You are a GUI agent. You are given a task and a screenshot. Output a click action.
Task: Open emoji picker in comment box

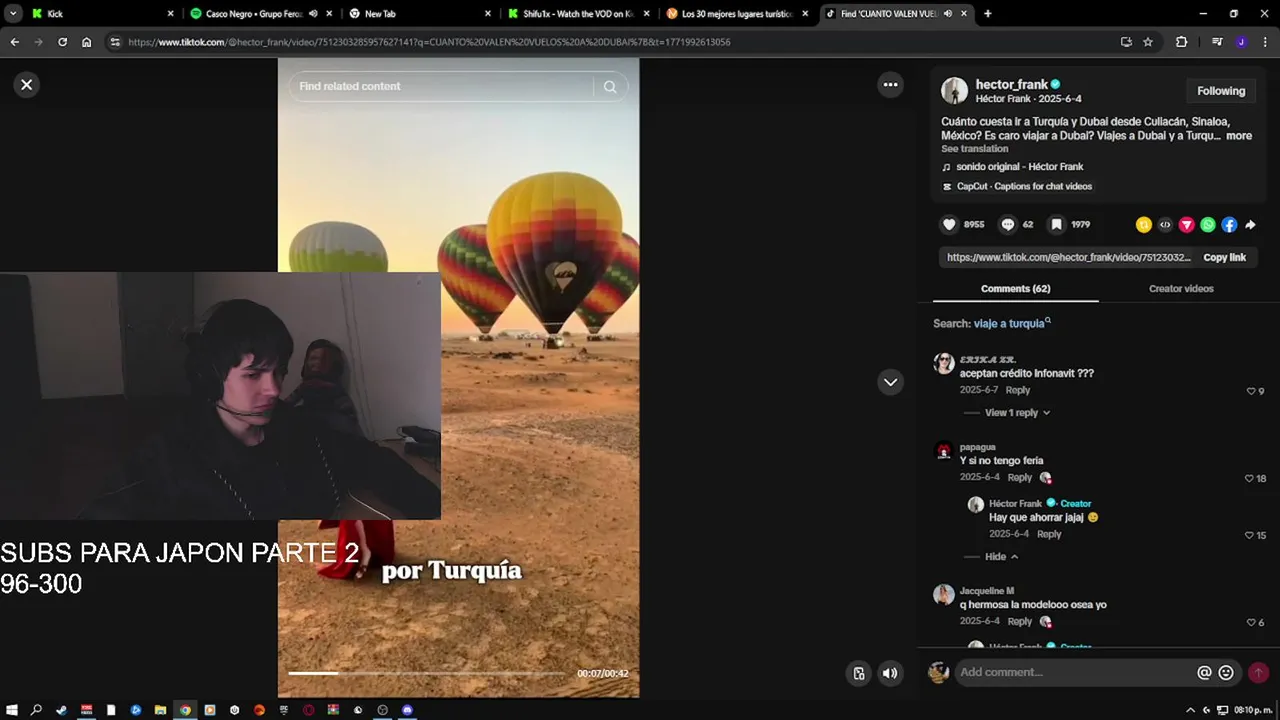click(1226, 673)
